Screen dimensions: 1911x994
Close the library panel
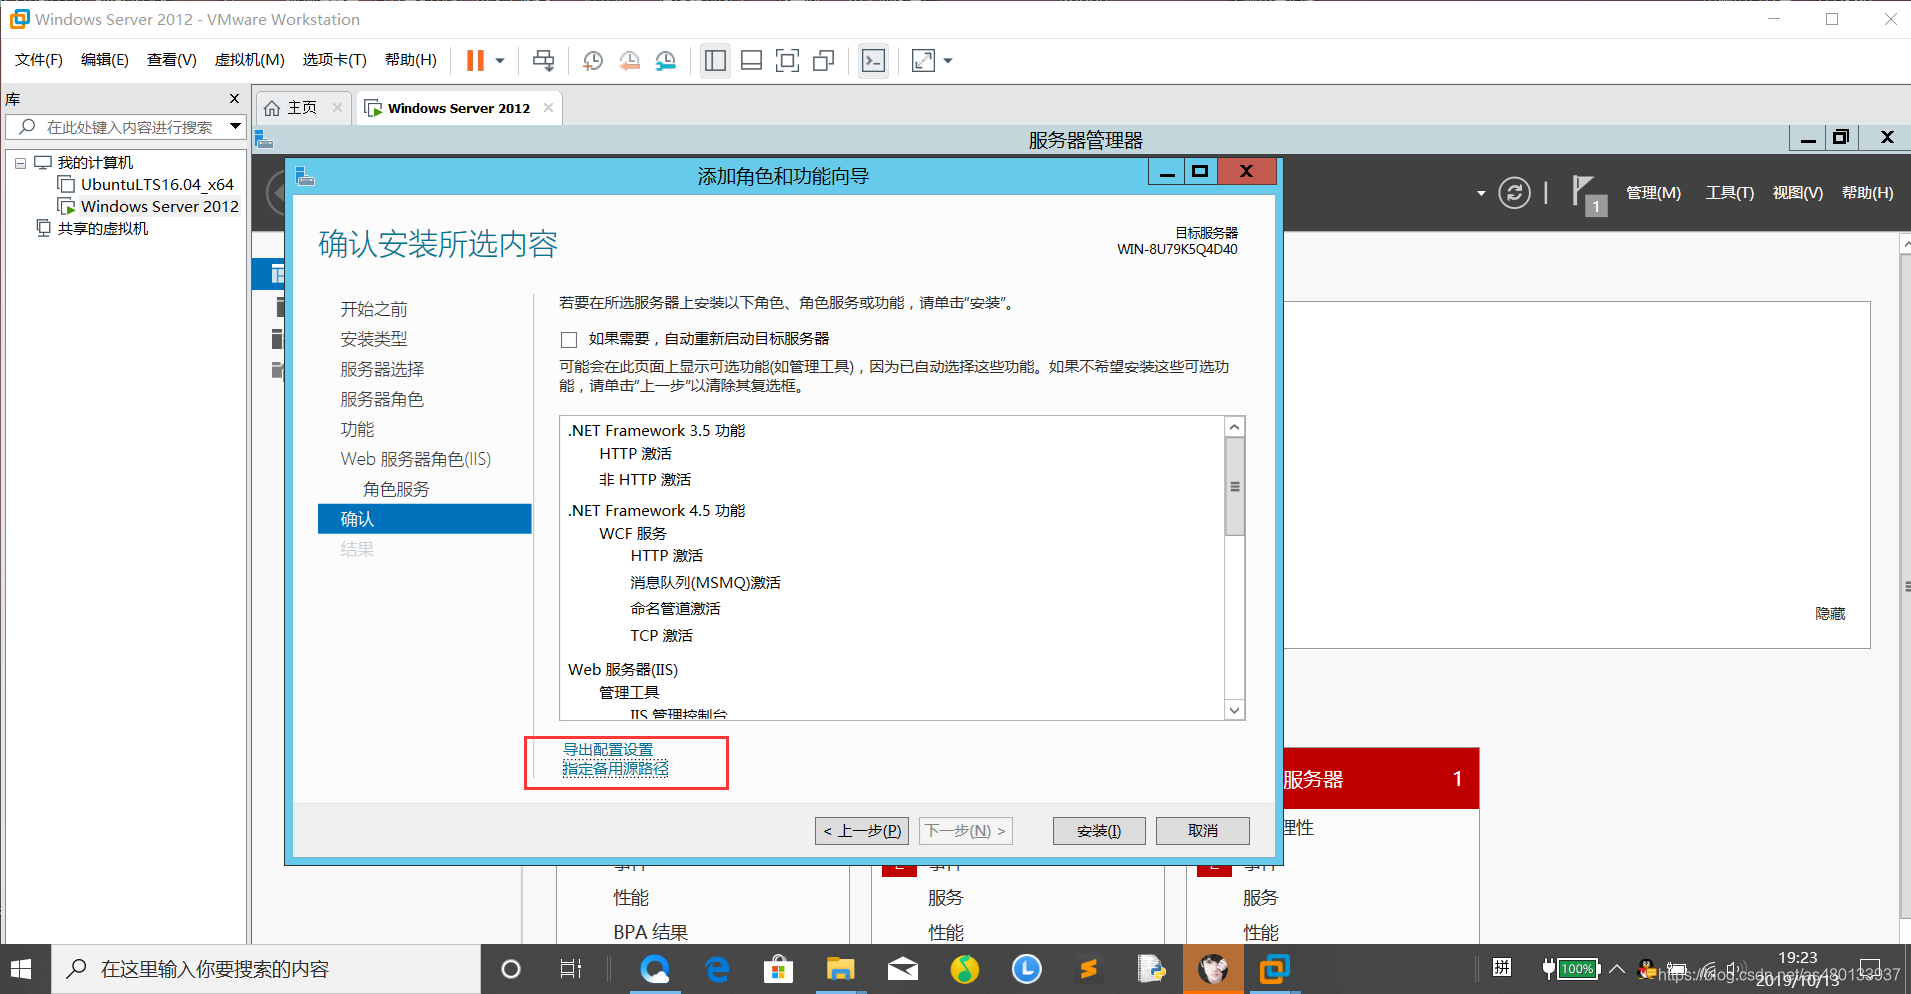235,98
